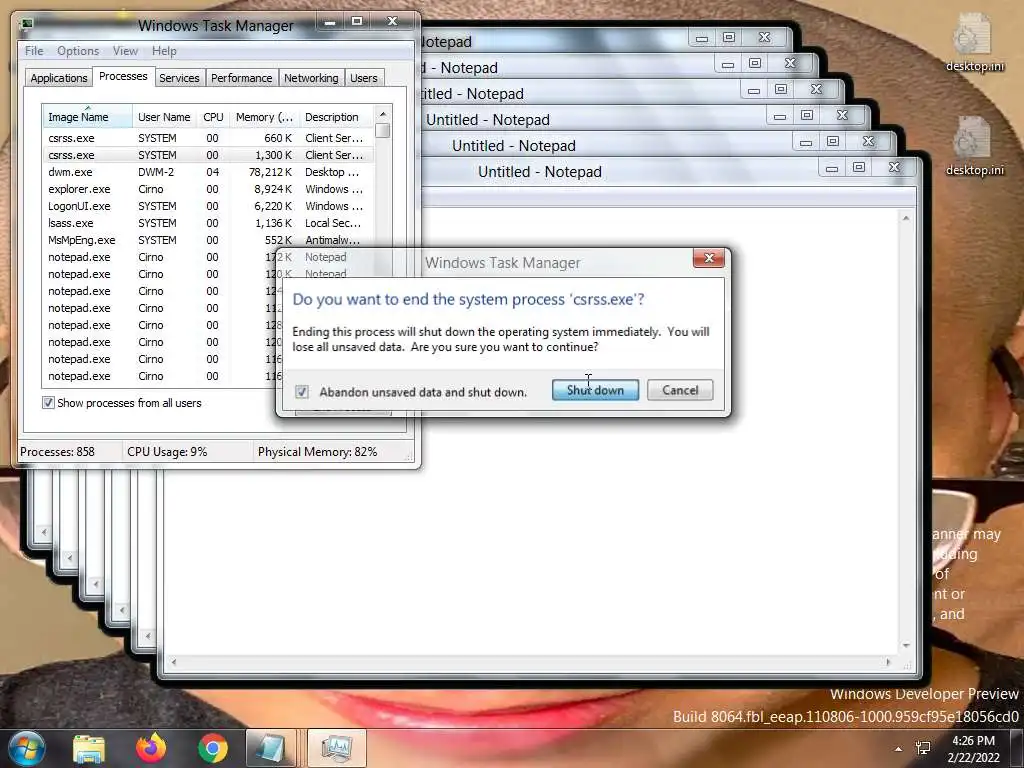Click the network tray icon

tap(923, 748)
